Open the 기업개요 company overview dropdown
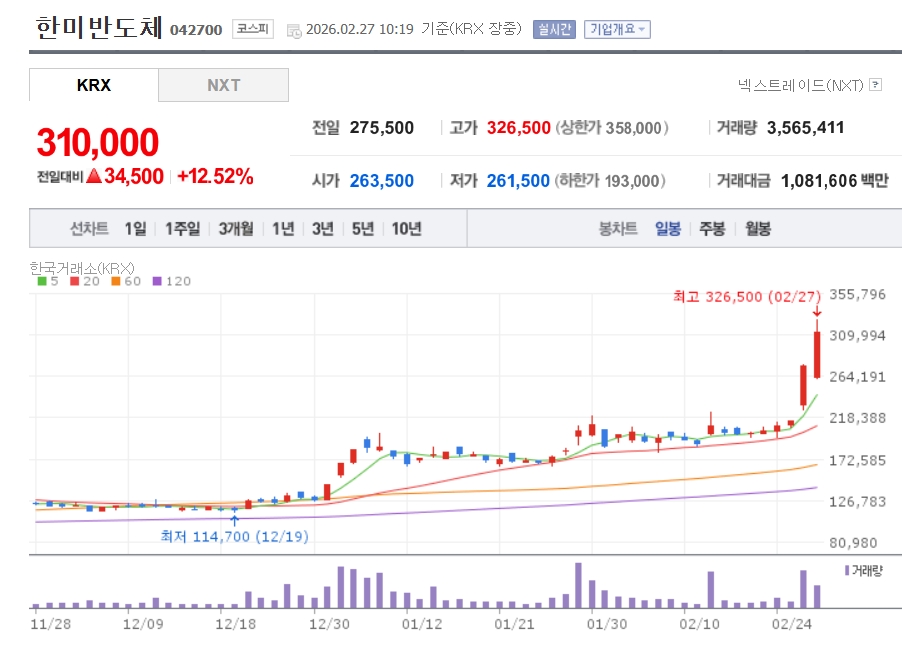Viewport: 902px width, 654px height. pyautogui.click(x=617, y=29)
